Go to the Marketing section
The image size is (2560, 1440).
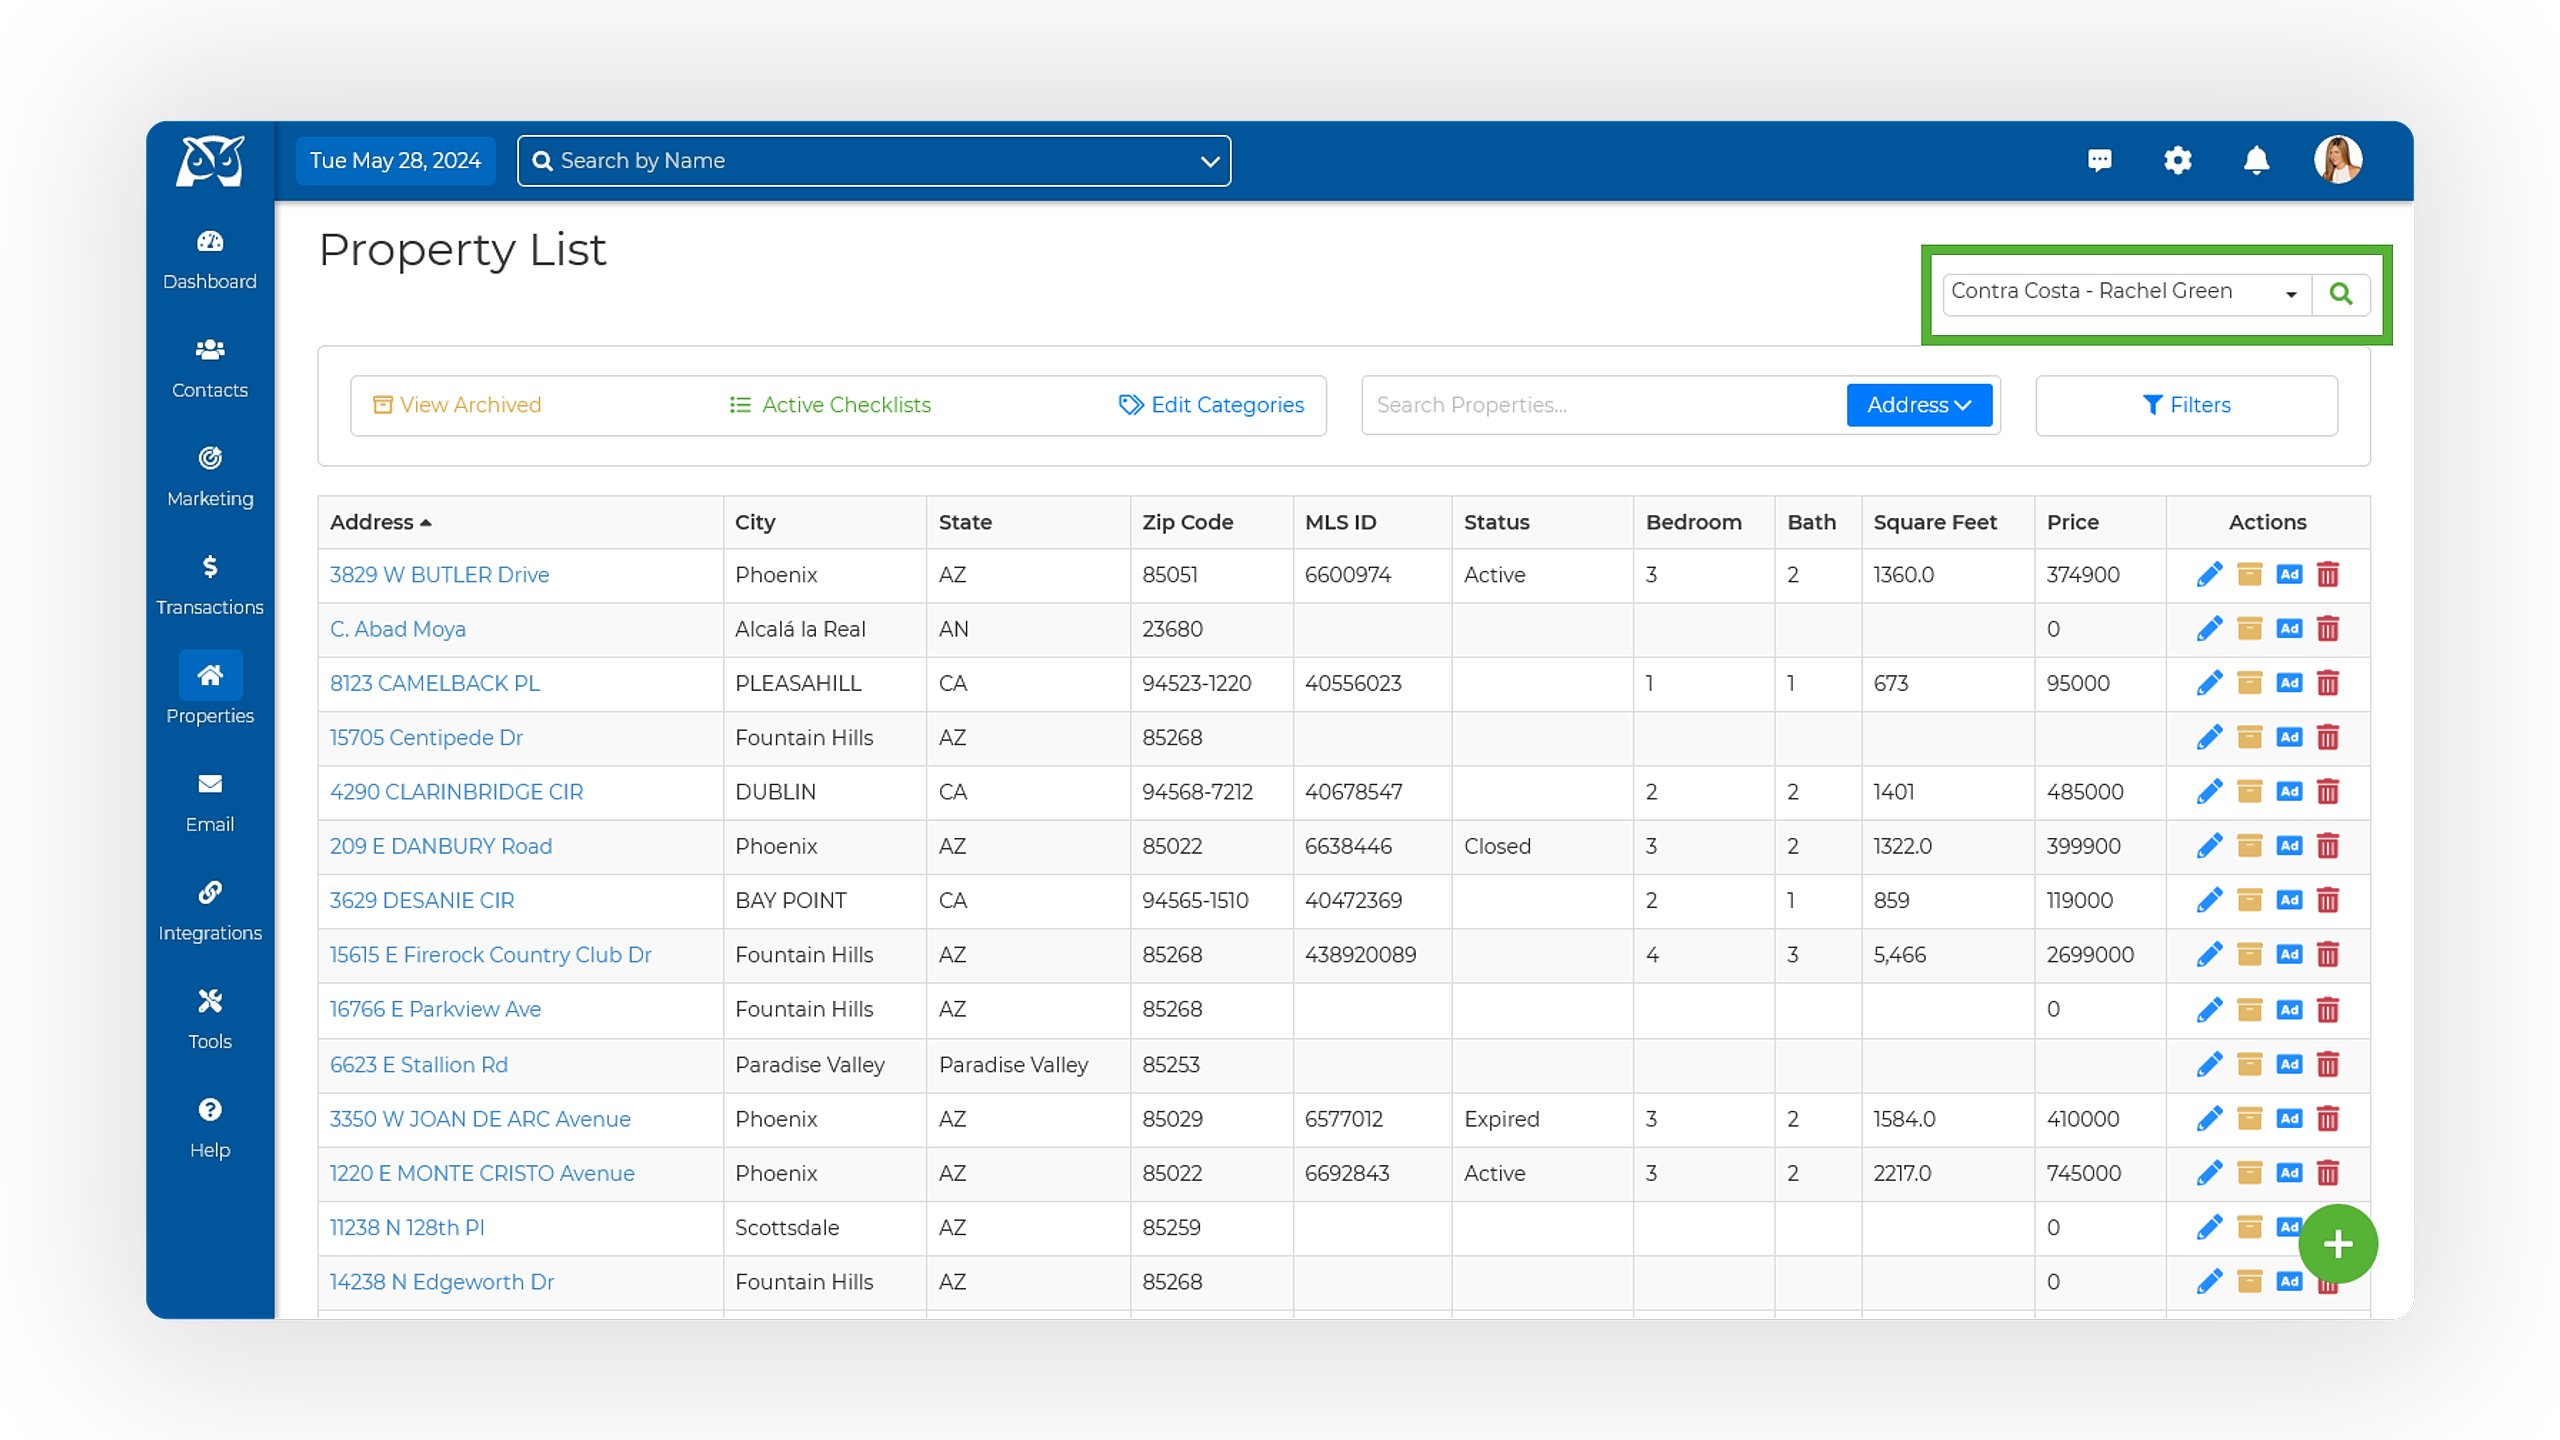[210, 477]
